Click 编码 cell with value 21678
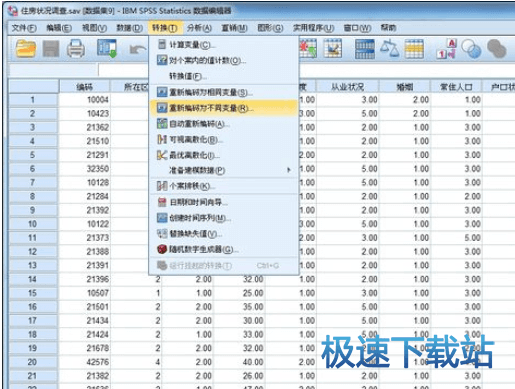The image size is (515, 389). pyautogui.click(x=85, y=348)
